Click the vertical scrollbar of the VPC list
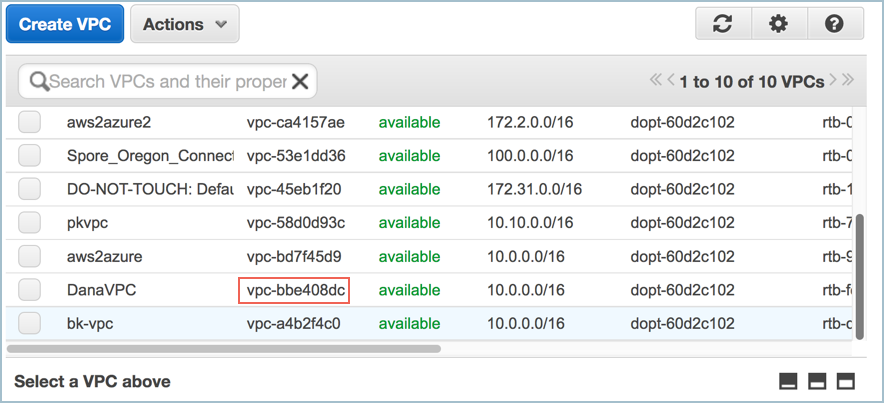Screen dimensions: 884x403 [x=862, y=270]
